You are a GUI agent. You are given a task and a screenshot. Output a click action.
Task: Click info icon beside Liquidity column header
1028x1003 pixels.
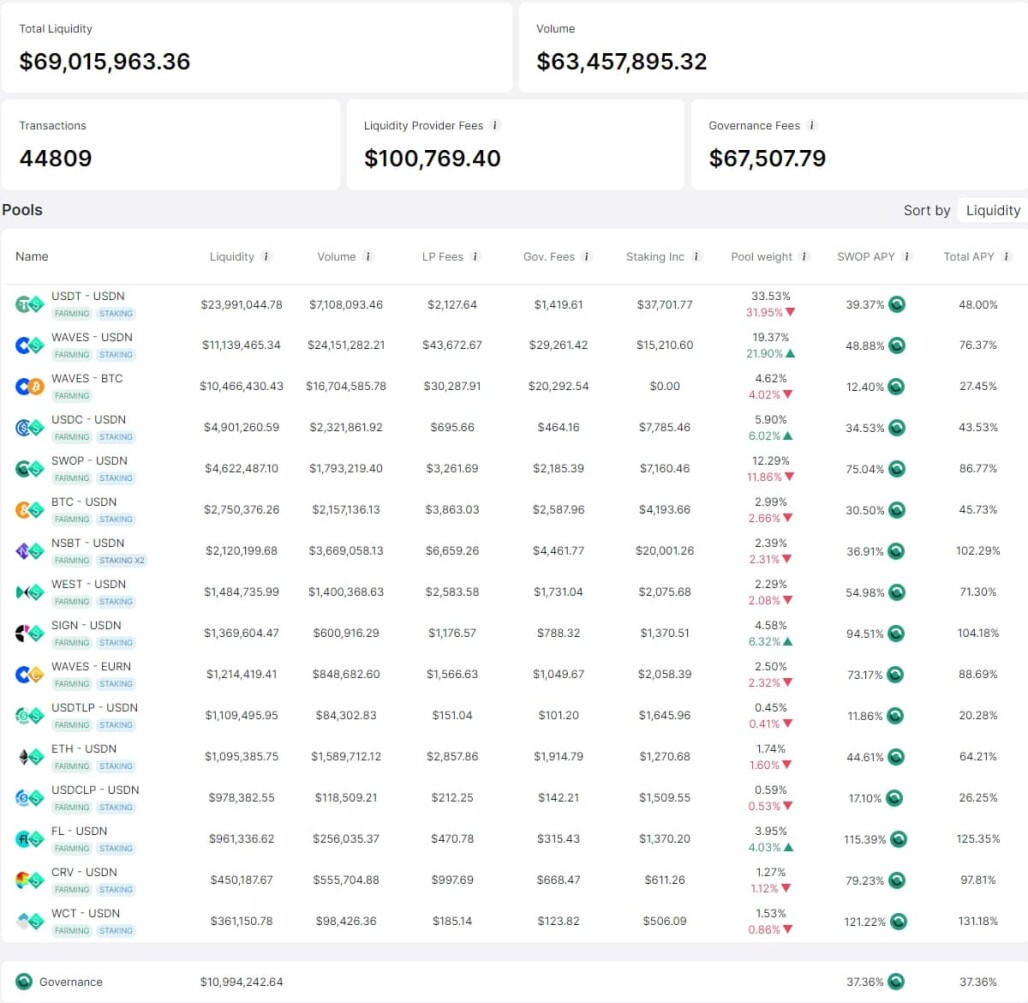coord(266,256)
